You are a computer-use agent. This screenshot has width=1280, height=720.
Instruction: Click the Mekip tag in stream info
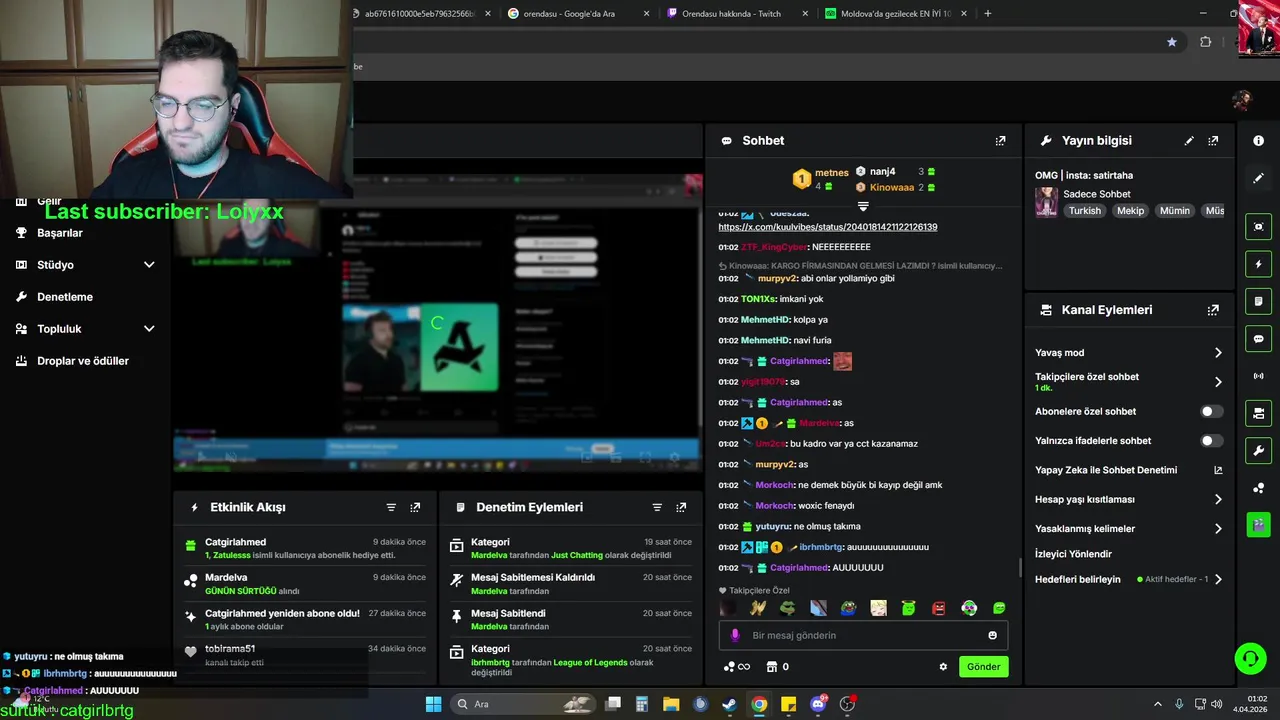coord(1130,211)
